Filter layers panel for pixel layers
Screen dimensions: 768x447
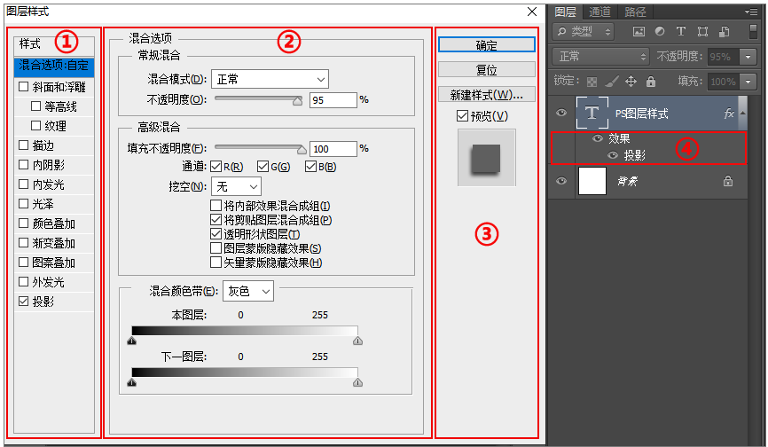639,32
